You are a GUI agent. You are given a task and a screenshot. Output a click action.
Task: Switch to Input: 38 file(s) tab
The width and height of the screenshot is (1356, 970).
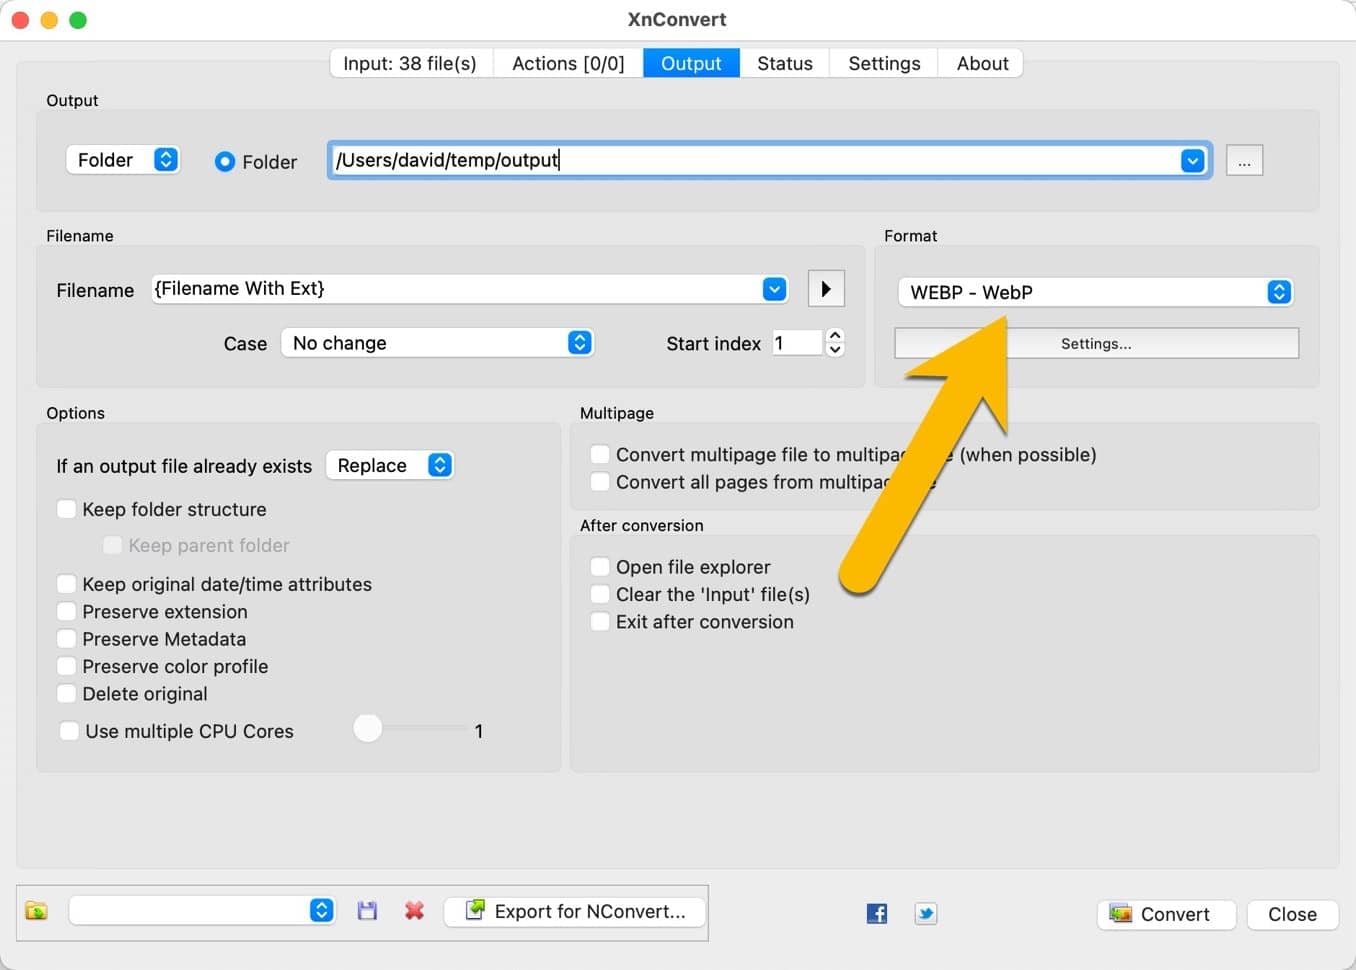(x=410, y=63)
